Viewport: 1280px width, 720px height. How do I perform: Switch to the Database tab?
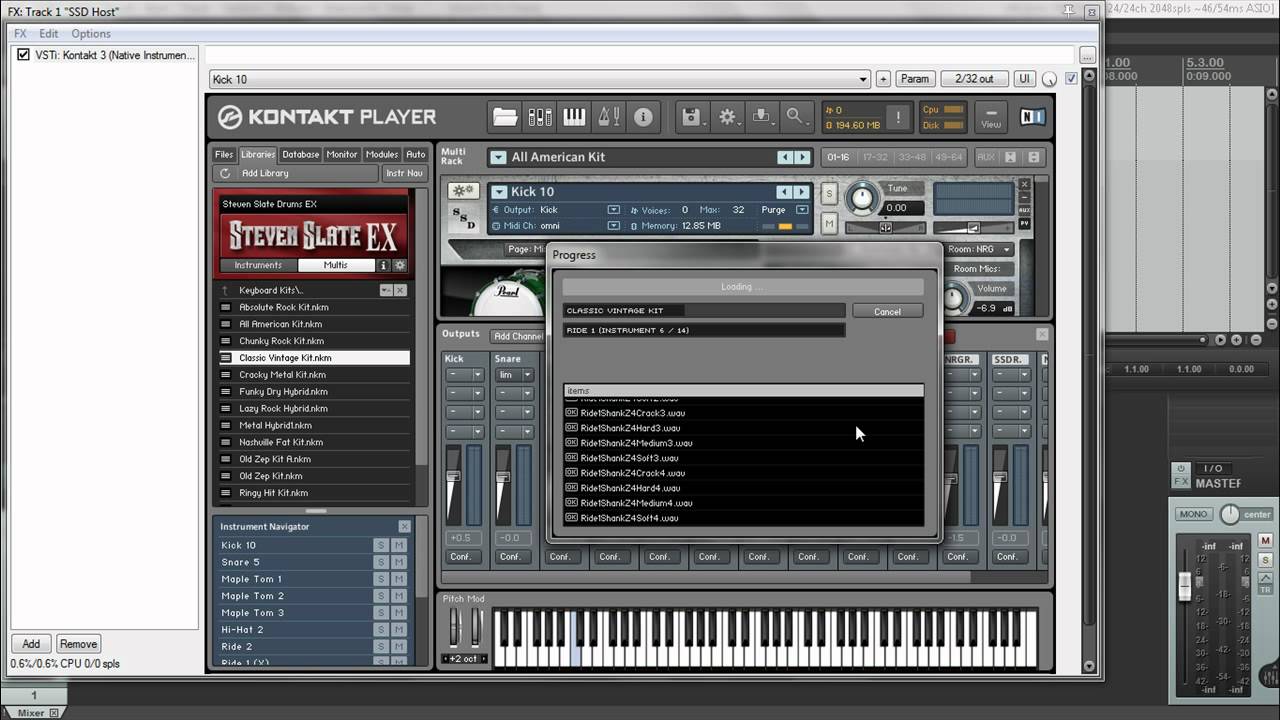click(x=300, y=154)
